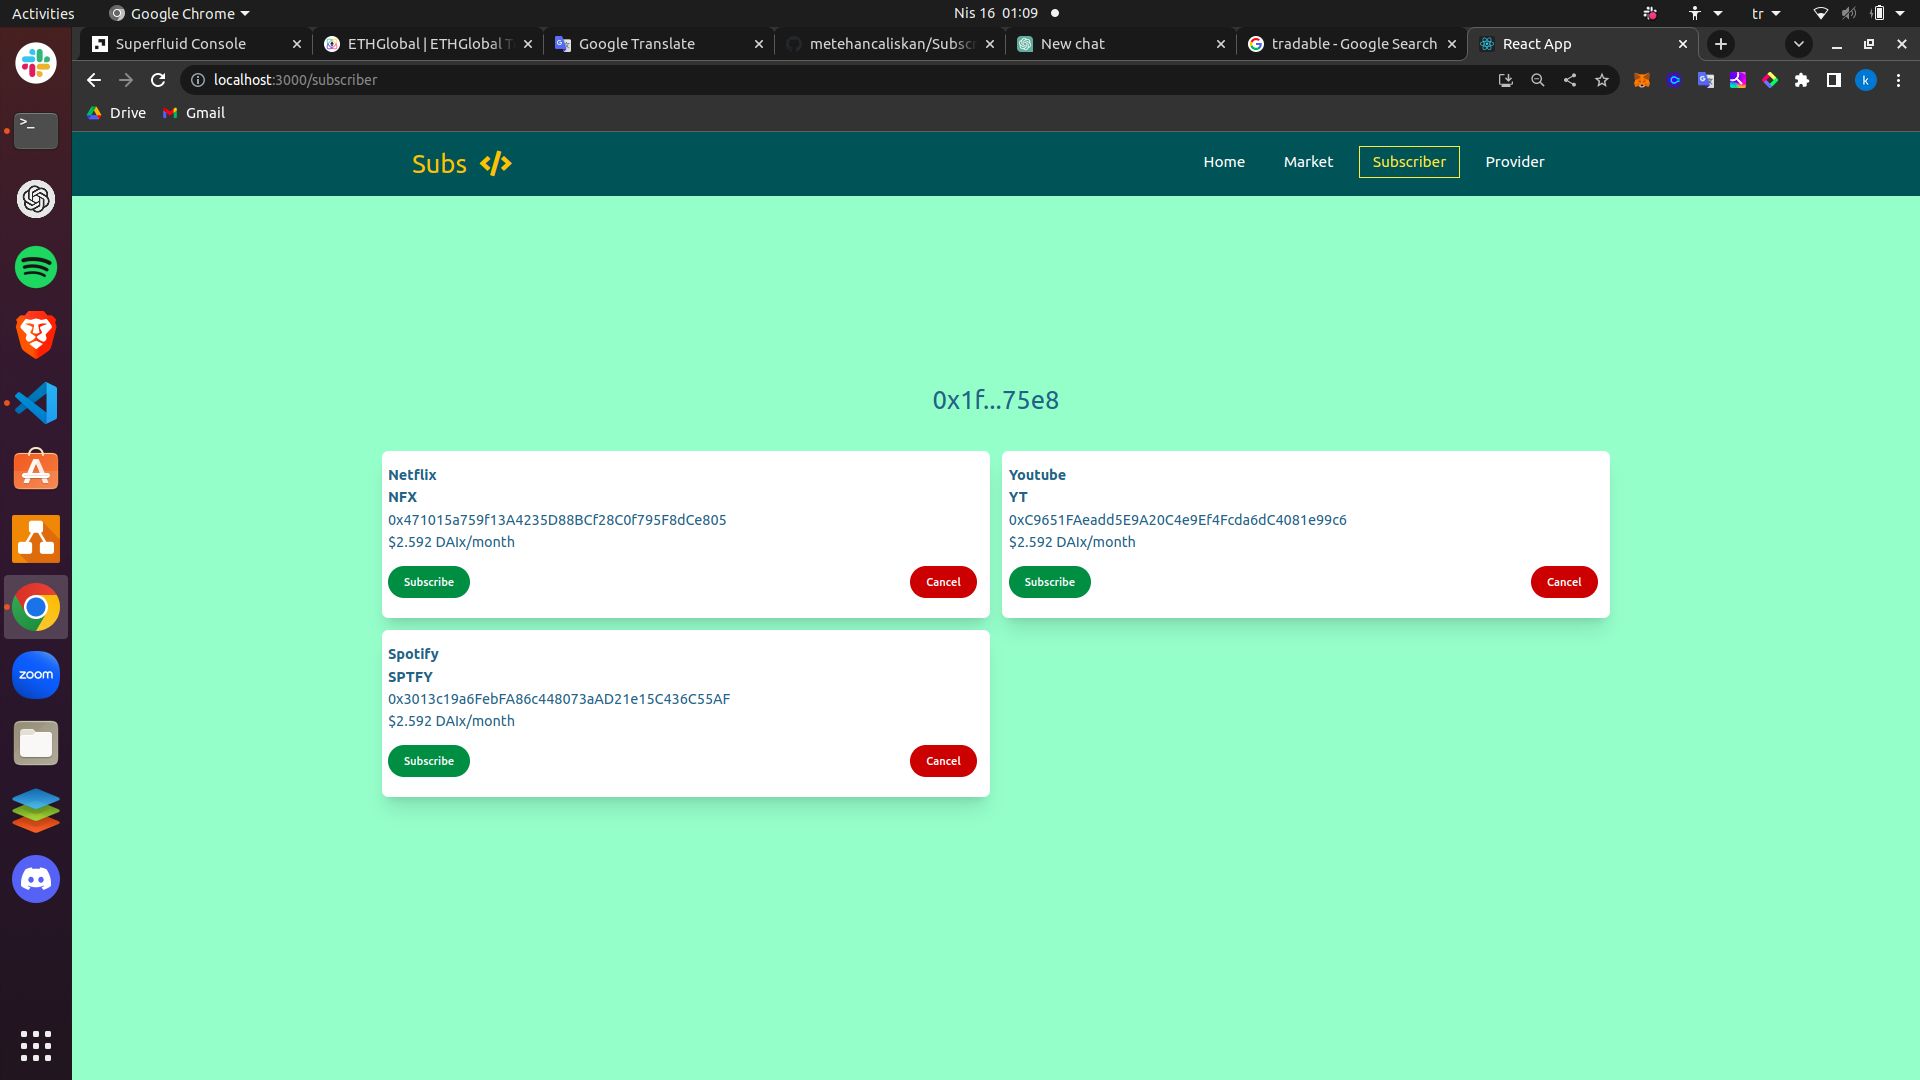1920x1080 pixels.
Task: Open ChatGPT app in the dock
Action: [x=36, y=199]
